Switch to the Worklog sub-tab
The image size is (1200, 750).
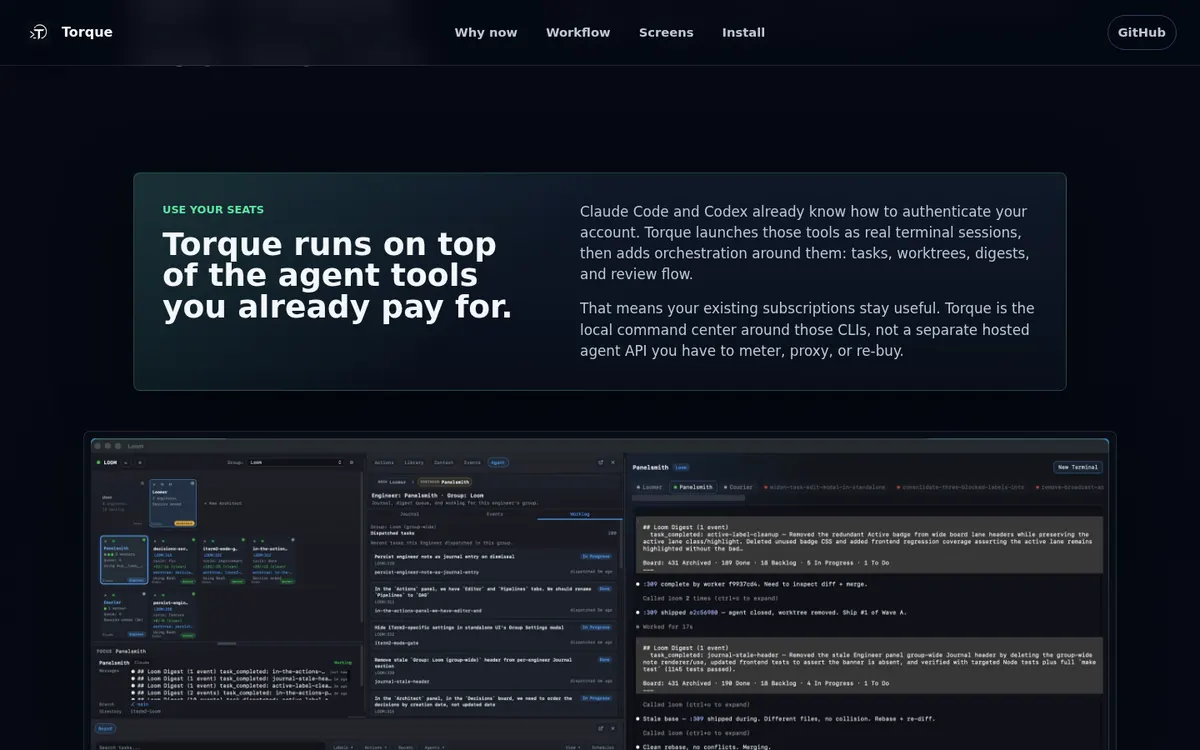click(579, 514)
